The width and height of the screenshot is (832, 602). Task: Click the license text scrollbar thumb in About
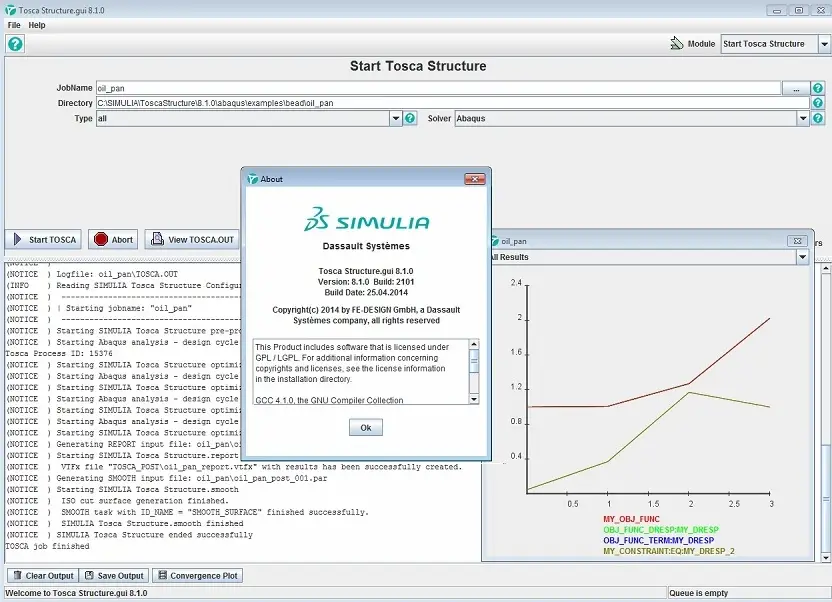tap(474, 362)
